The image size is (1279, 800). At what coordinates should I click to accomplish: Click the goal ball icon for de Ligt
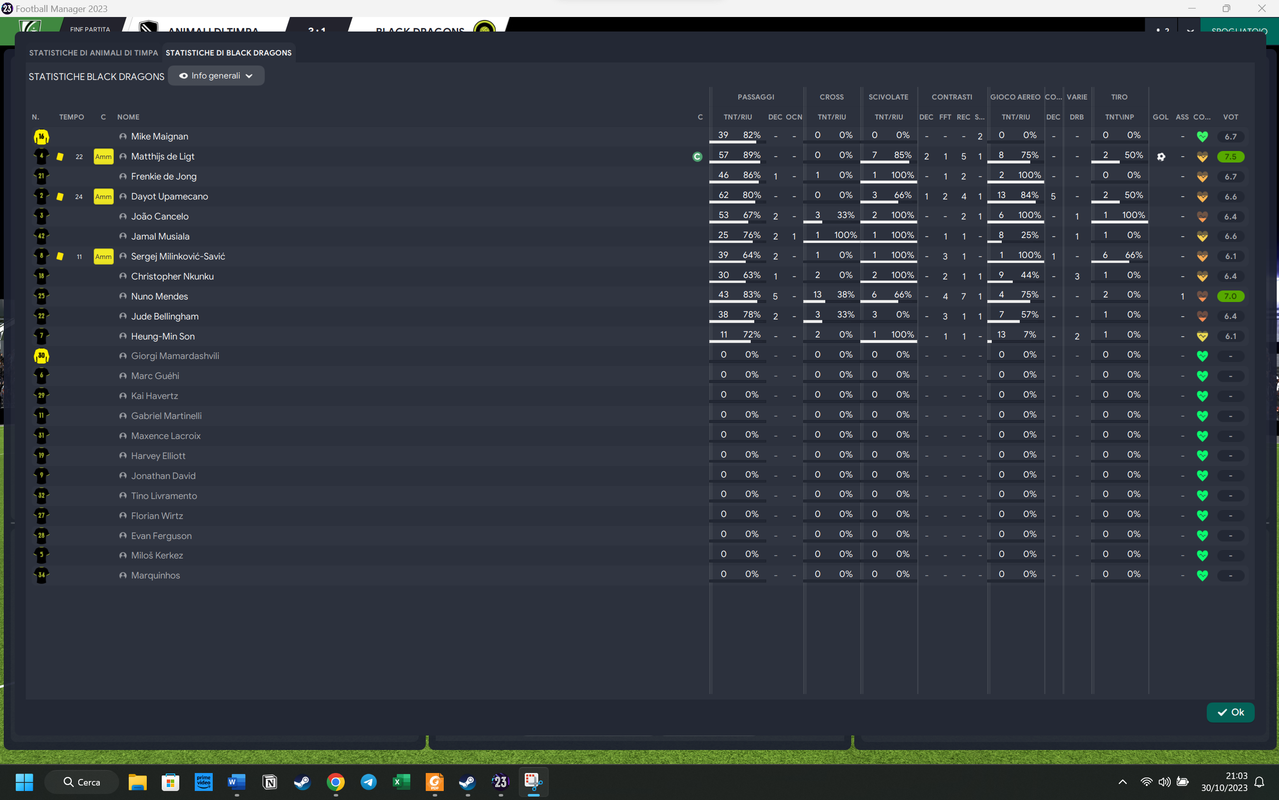pos(1161,156)
